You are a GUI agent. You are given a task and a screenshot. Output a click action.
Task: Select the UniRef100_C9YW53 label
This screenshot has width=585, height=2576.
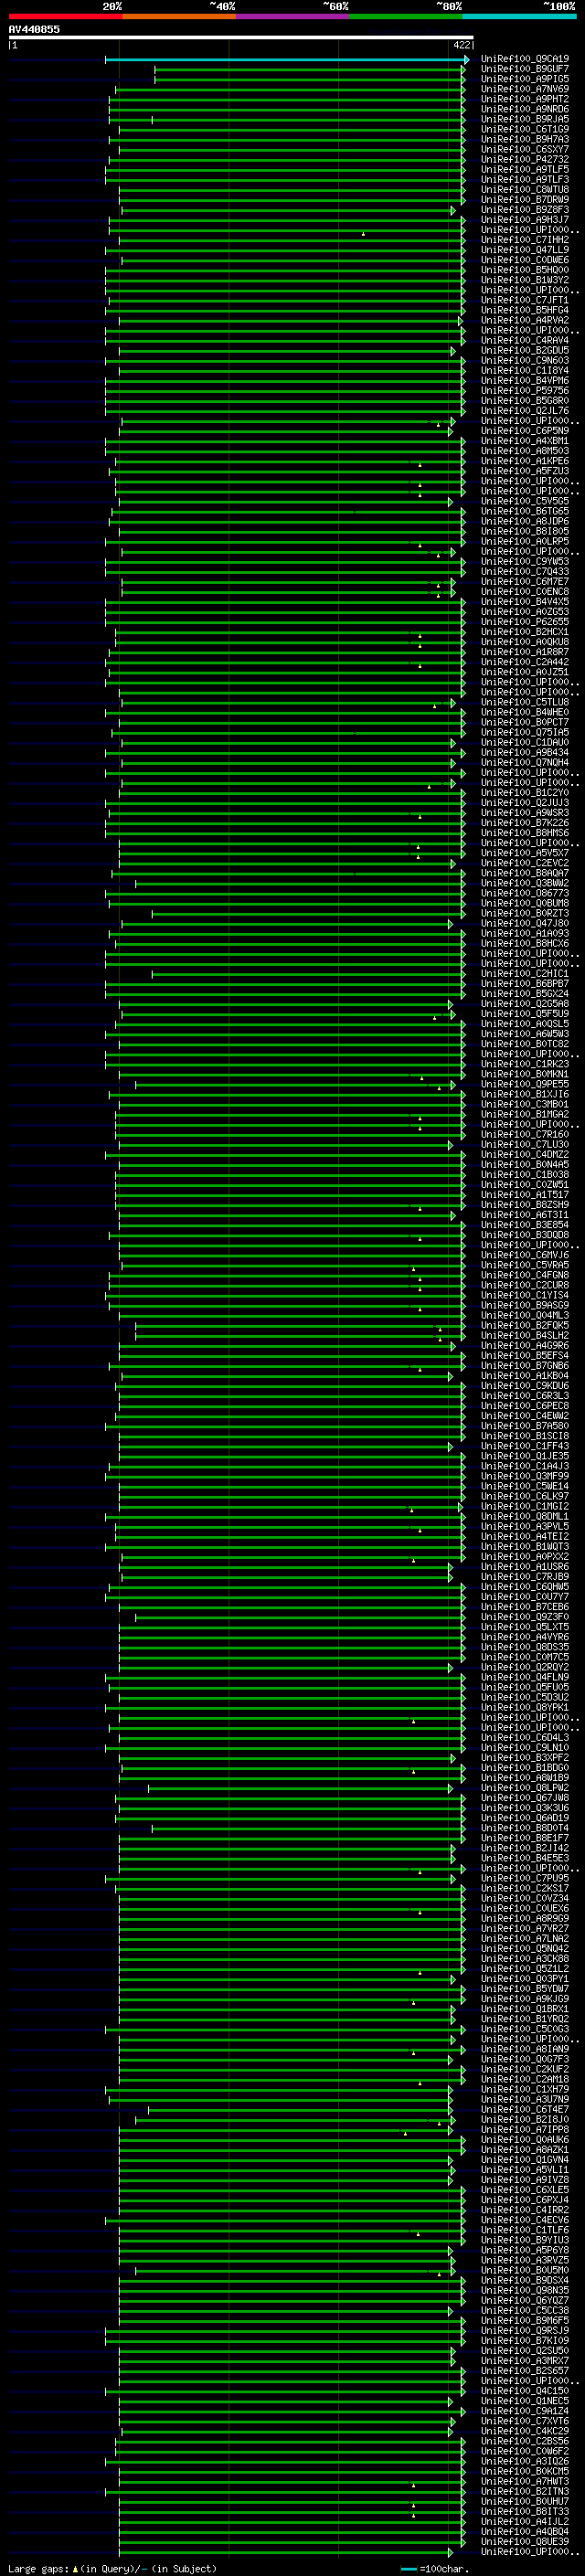[x=525, y=561]
